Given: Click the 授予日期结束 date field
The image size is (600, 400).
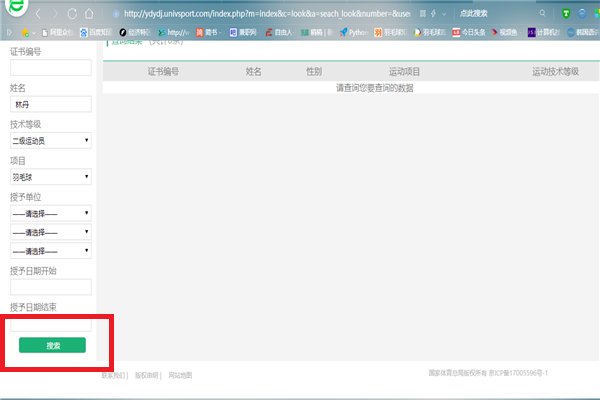Looking at the screenshot, I should tap(51, 325).
